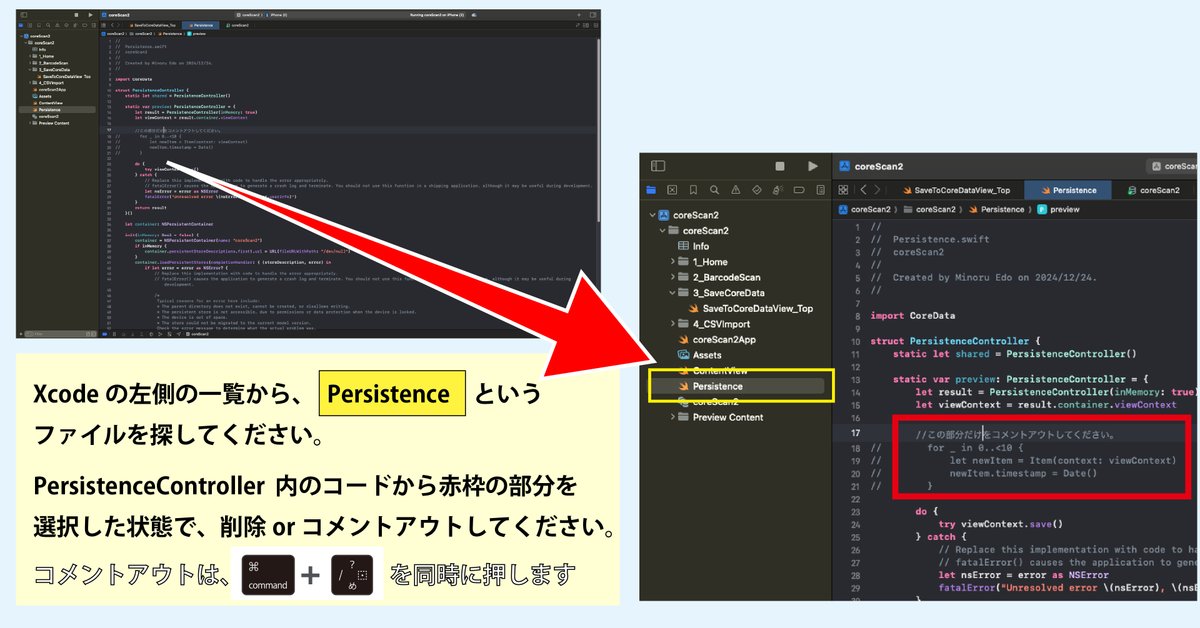The width and height of the screenshot is (1200, 628).
Task: Click the 'static let shared' line in the enlarged code
Action: click(1015, 354)
